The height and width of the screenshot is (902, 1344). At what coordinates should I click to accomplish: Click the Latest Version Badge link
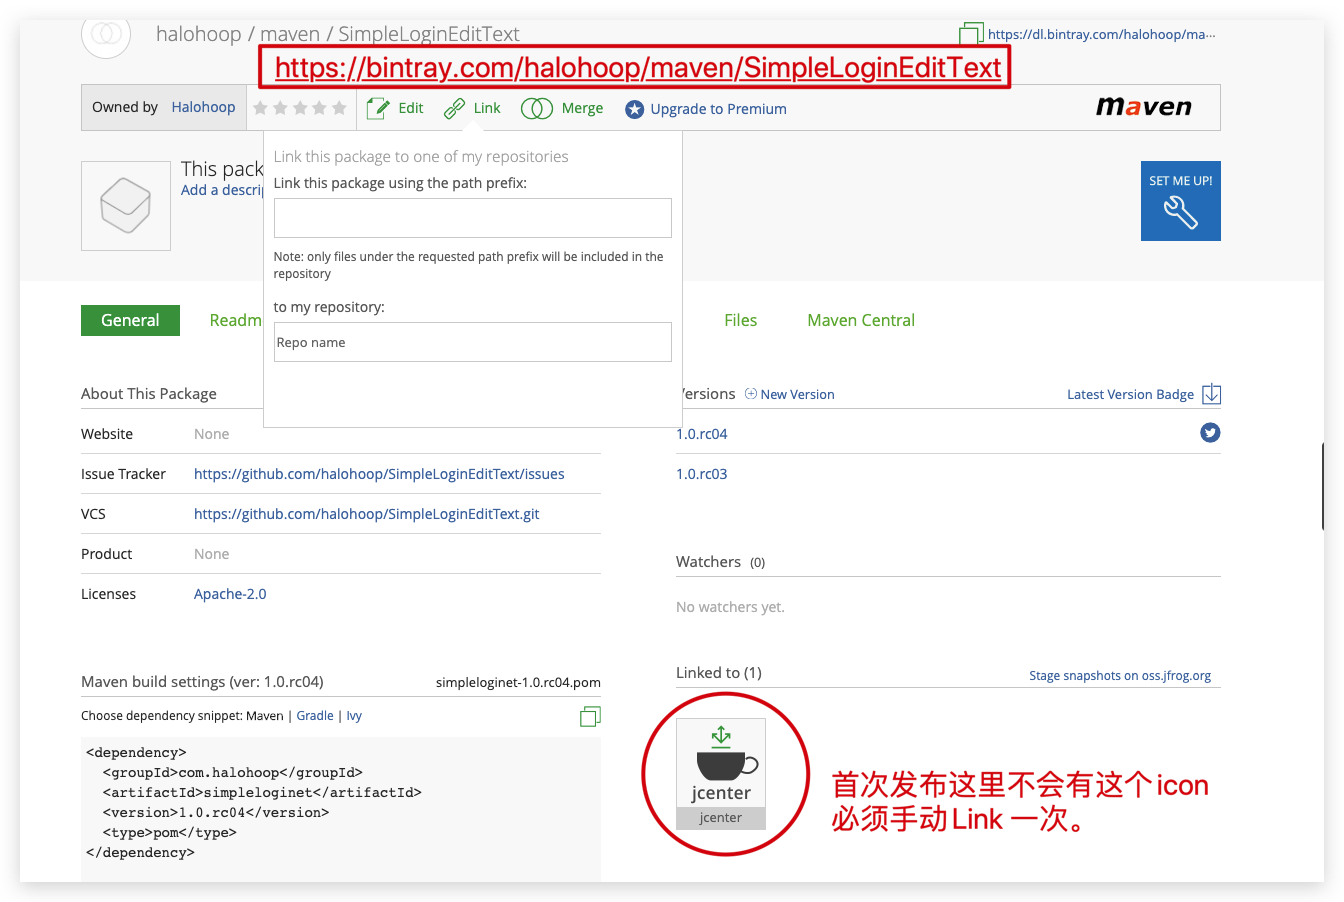point(1130,394)
